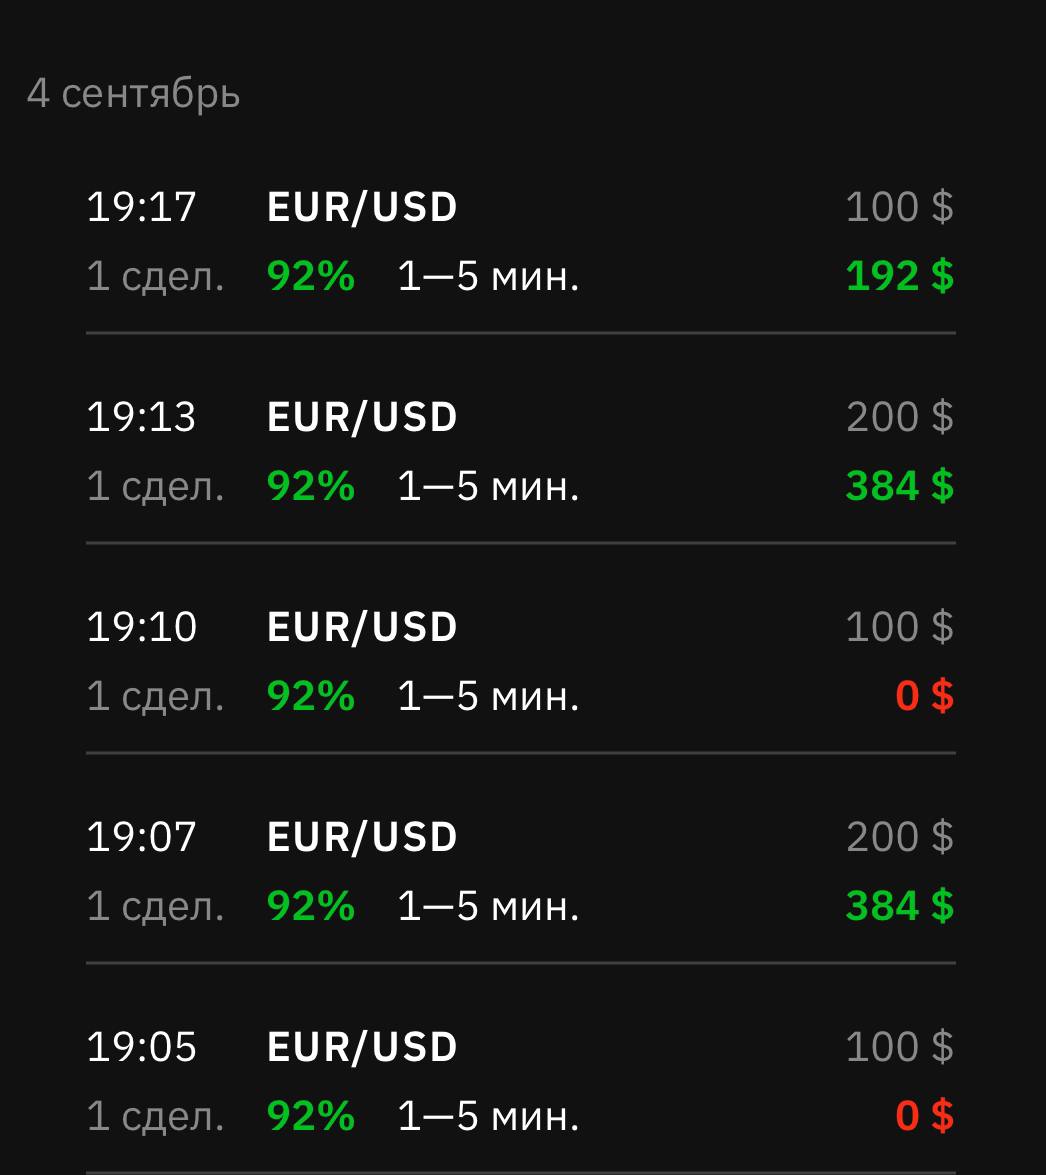
Task: Click 1 сдел. label in 19:07 row
Action: [x=155, y=906]
